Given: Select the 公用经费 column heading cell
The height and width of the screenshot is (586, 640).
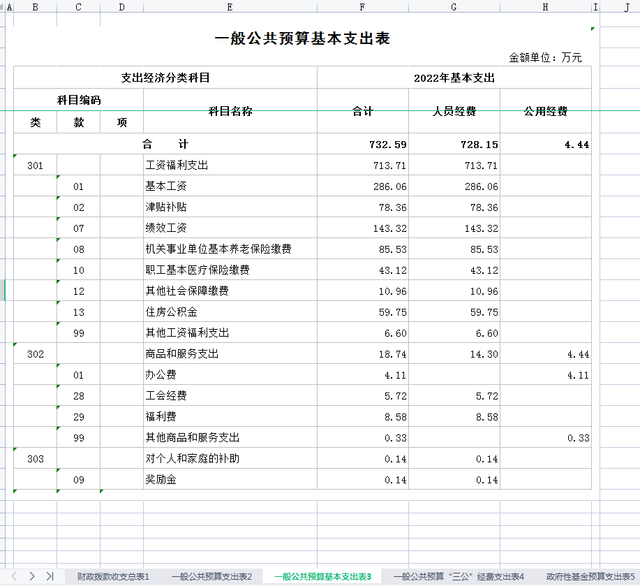Looking at the screenshot, I should 546,111.
